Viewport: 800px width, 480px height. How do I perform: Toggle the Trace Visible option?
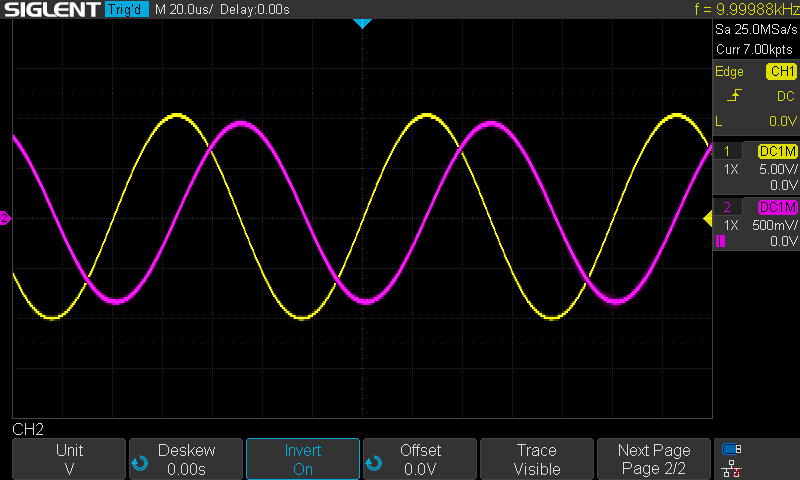537,459
